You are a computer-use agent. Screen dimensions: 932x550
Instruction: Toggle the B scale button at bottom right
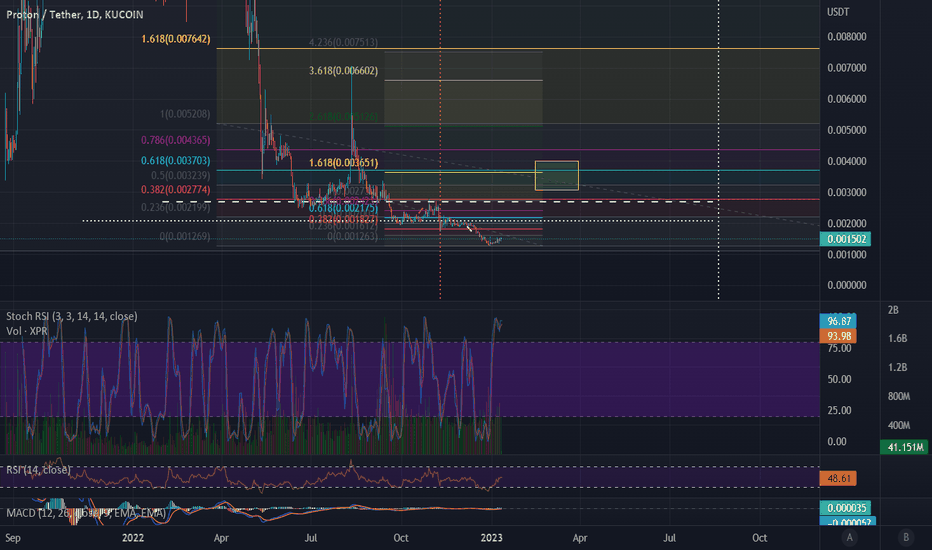[x=906, y=538]
